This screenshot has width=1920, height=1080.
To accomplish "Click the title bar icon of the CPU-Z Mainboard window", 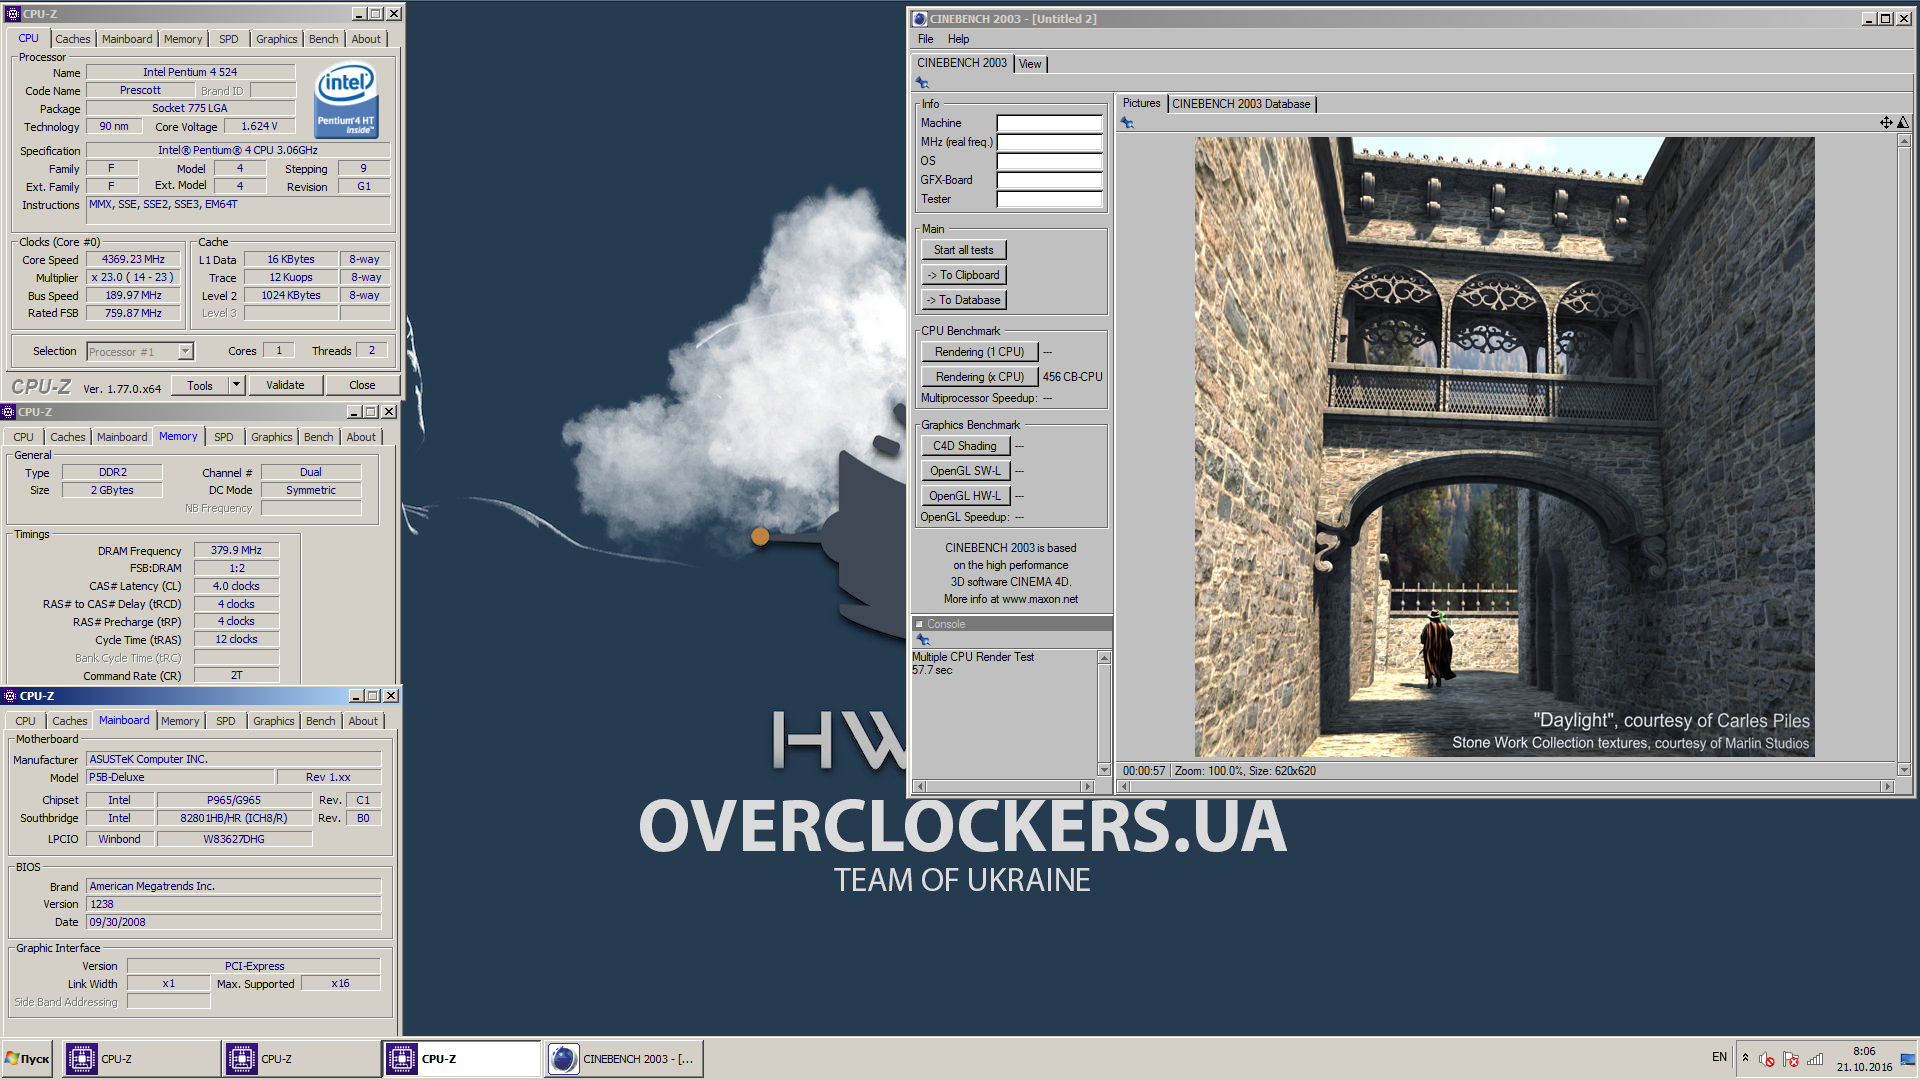I will (x=10, y=696).
